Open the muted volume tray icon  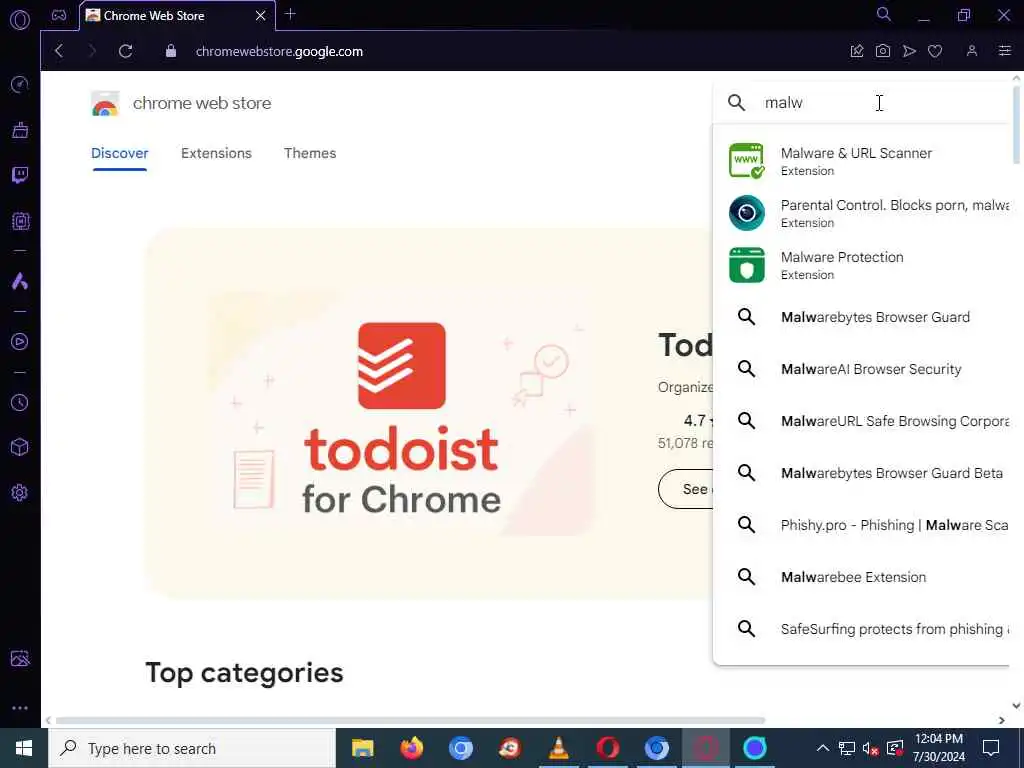[x=870, y=748]
